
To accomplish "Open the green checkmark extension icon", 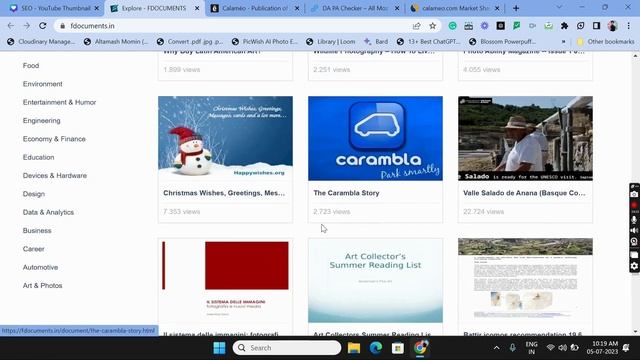I will point(516,26).
